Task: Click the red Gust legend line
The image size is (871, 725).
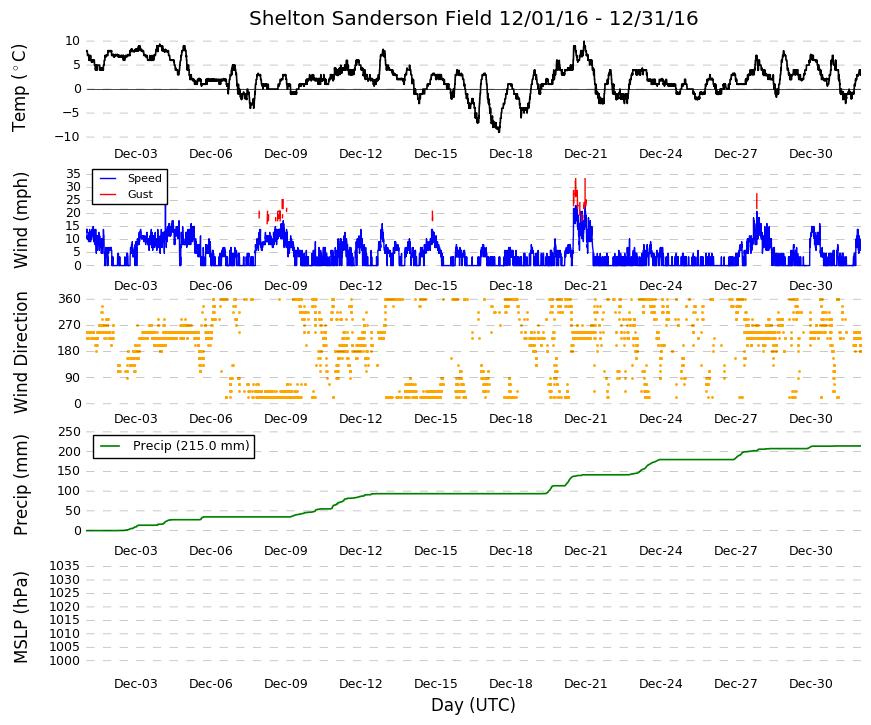Action: [108, 194]
